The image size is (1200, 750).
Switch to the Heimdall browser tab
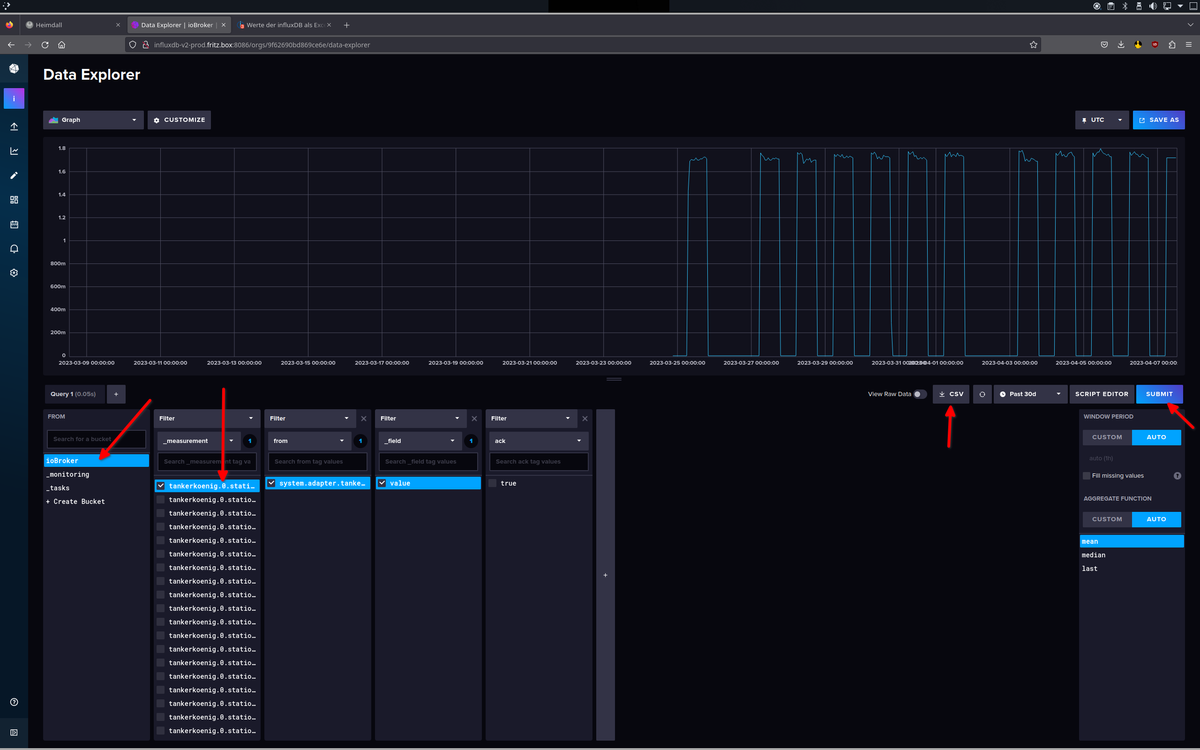72,24
